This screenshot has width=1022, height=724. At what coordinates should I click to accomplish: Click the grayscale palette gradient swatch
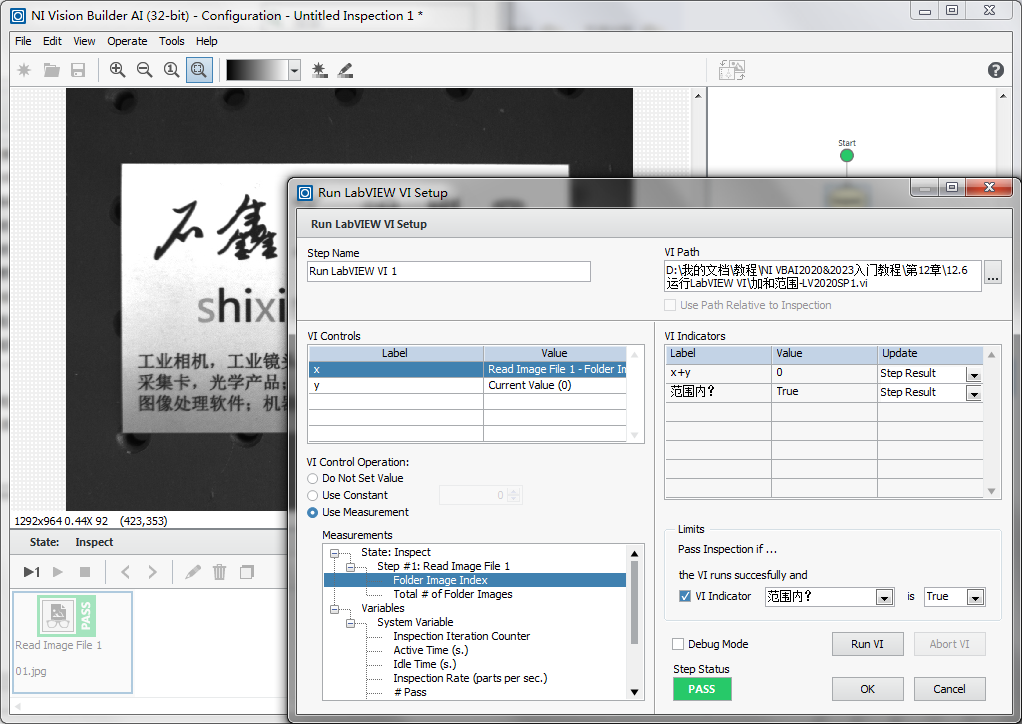tap(257, 70)
